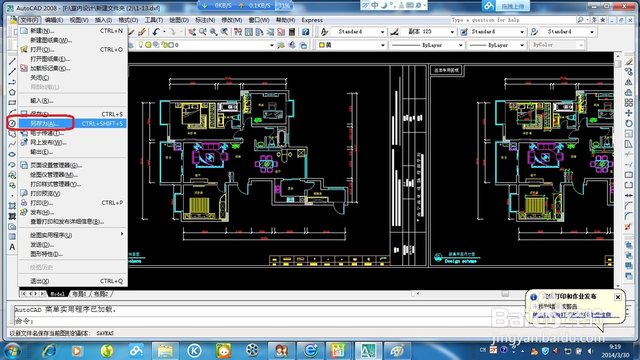Select the Circle draw tool
The height and width of the screenshot is (360, 640).
12,123
